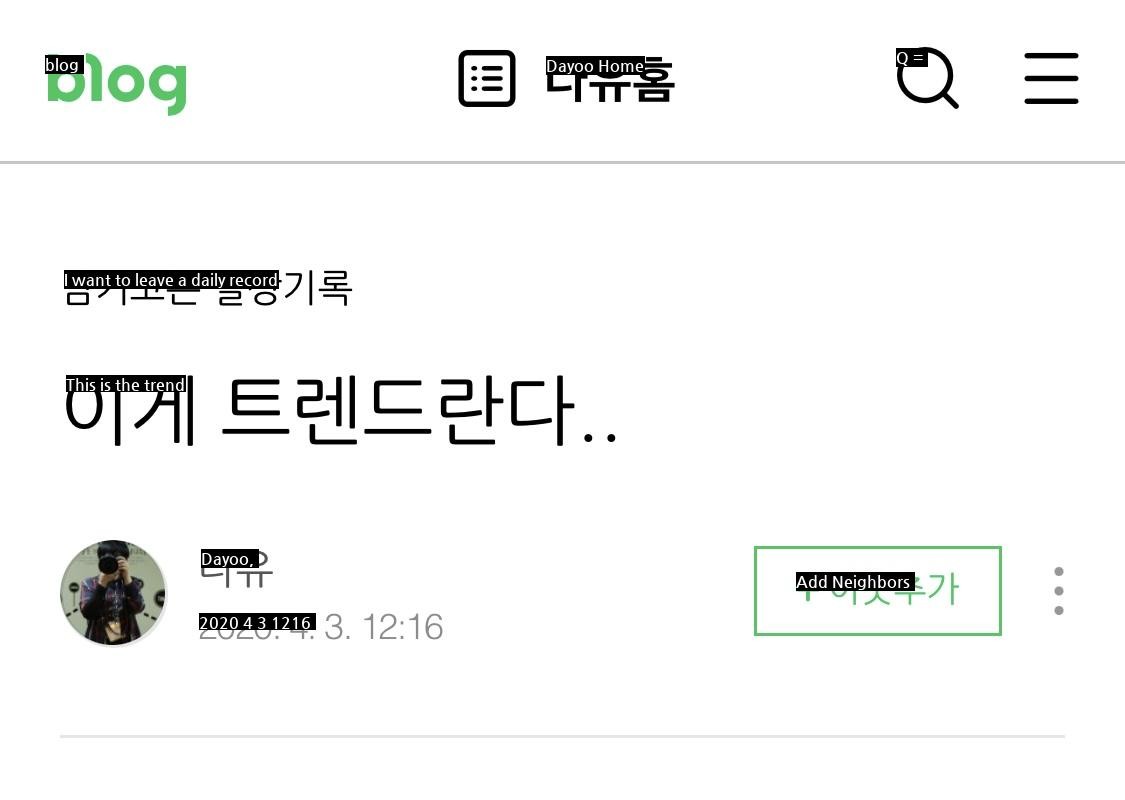Select the author name 다유
1125x800 pixels.
coord(236,570)
